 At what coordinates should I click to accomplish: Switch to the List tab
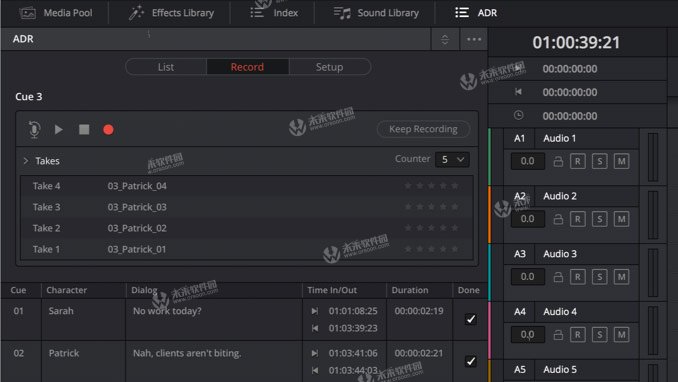click(166, 67)
